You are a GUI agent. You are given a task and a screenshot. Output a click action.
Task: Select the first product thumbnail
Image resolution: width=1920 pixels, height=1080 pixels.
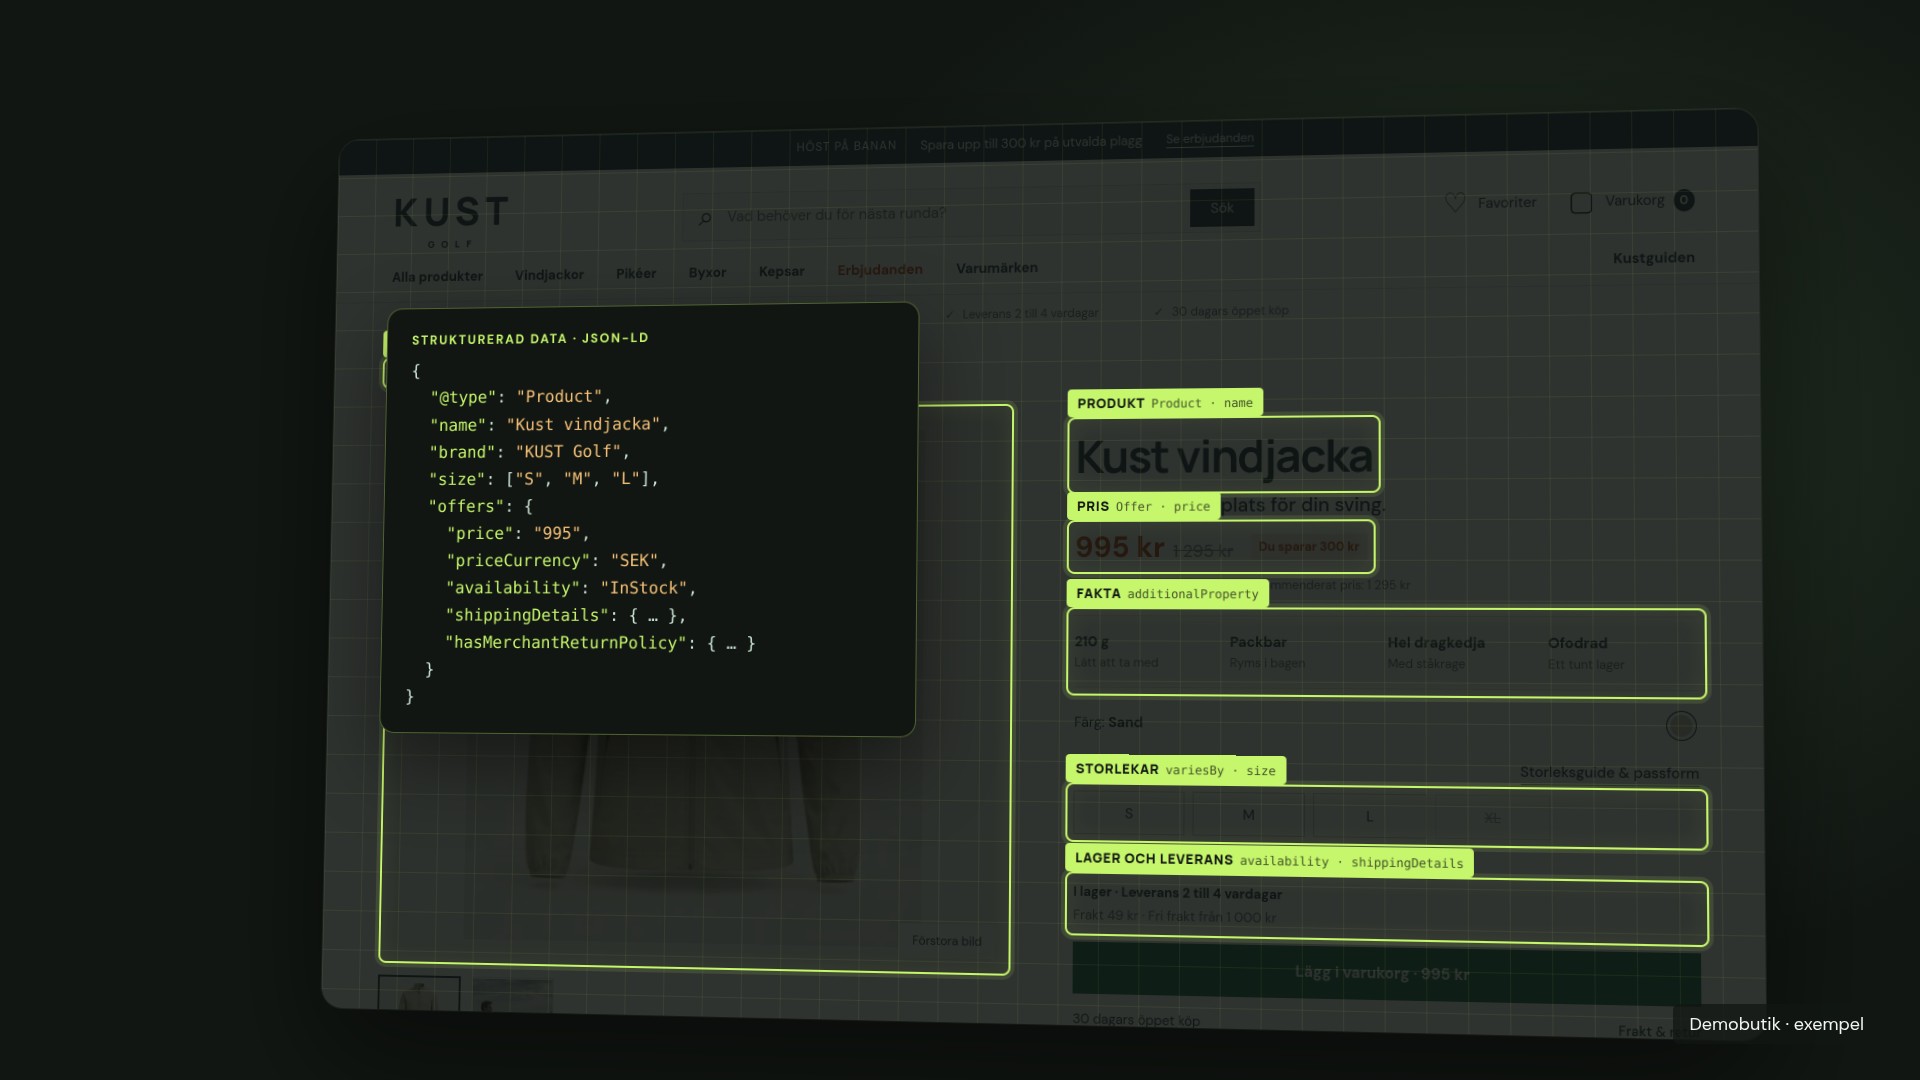419,993
